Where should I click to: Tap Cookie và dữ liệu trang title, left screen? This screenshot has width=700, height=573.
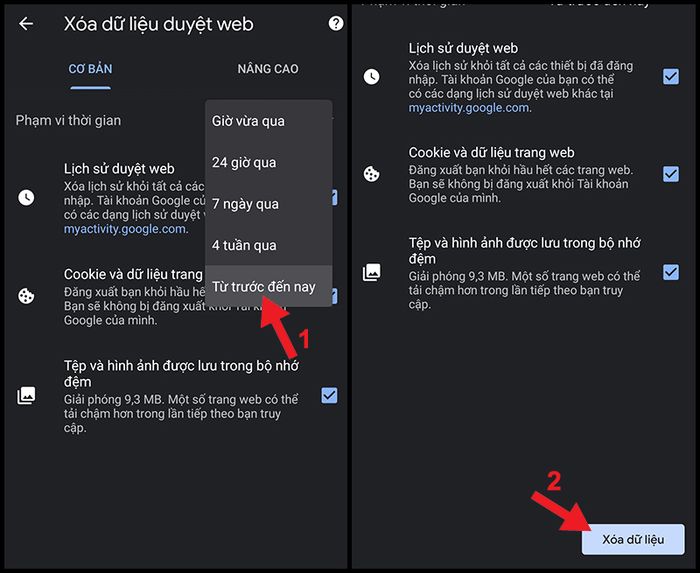tap(133, 274)
